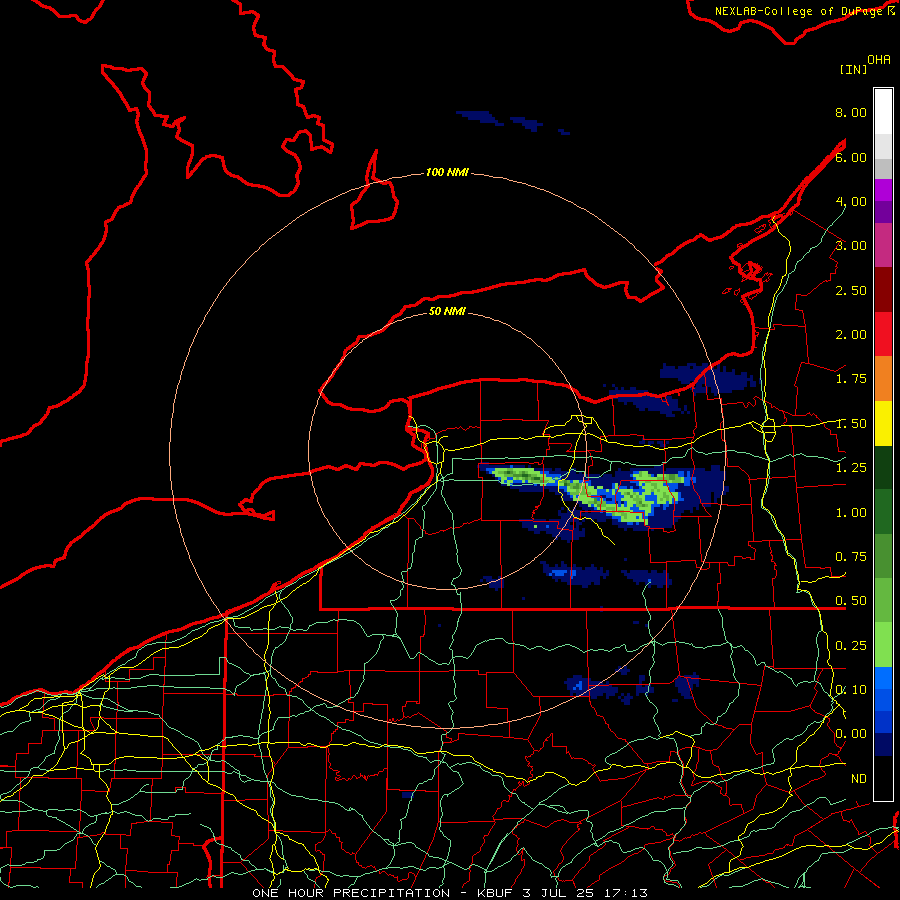Click the NEXLAB-College of DuPage credit text
Image resolution: width=900 pixels, height=900 pixels.
click(x=798, y=11)
